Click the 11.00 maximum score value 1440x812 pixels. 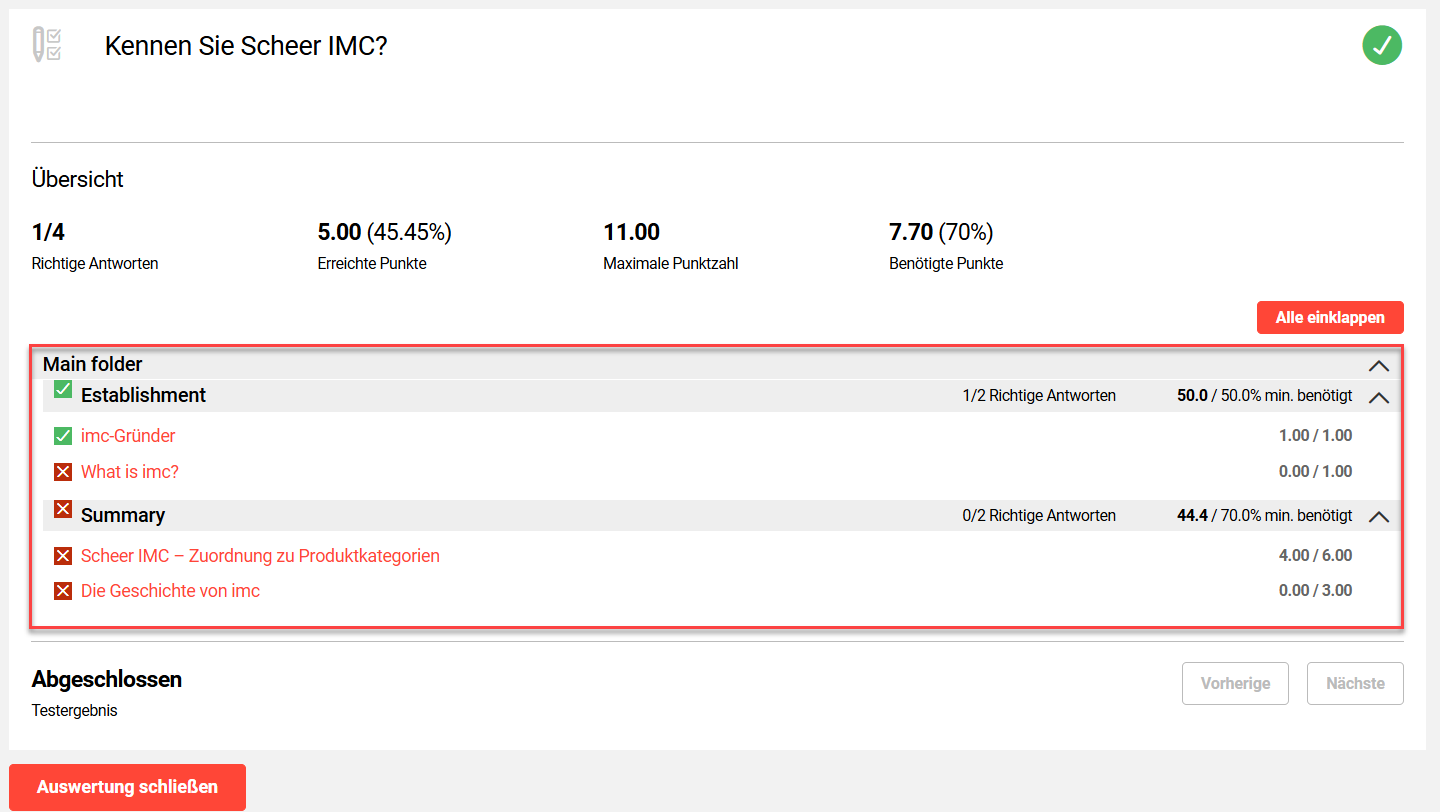(632, 233)
